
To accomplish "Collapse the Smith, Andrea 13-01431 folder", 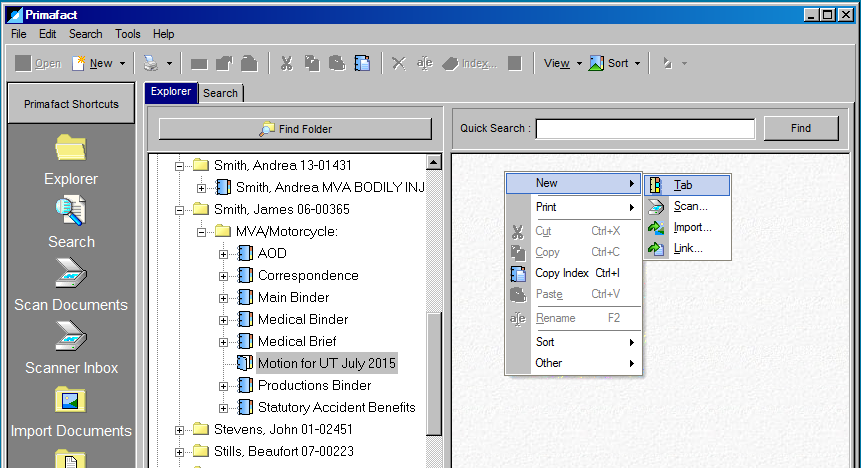I will tap(180, 166).
